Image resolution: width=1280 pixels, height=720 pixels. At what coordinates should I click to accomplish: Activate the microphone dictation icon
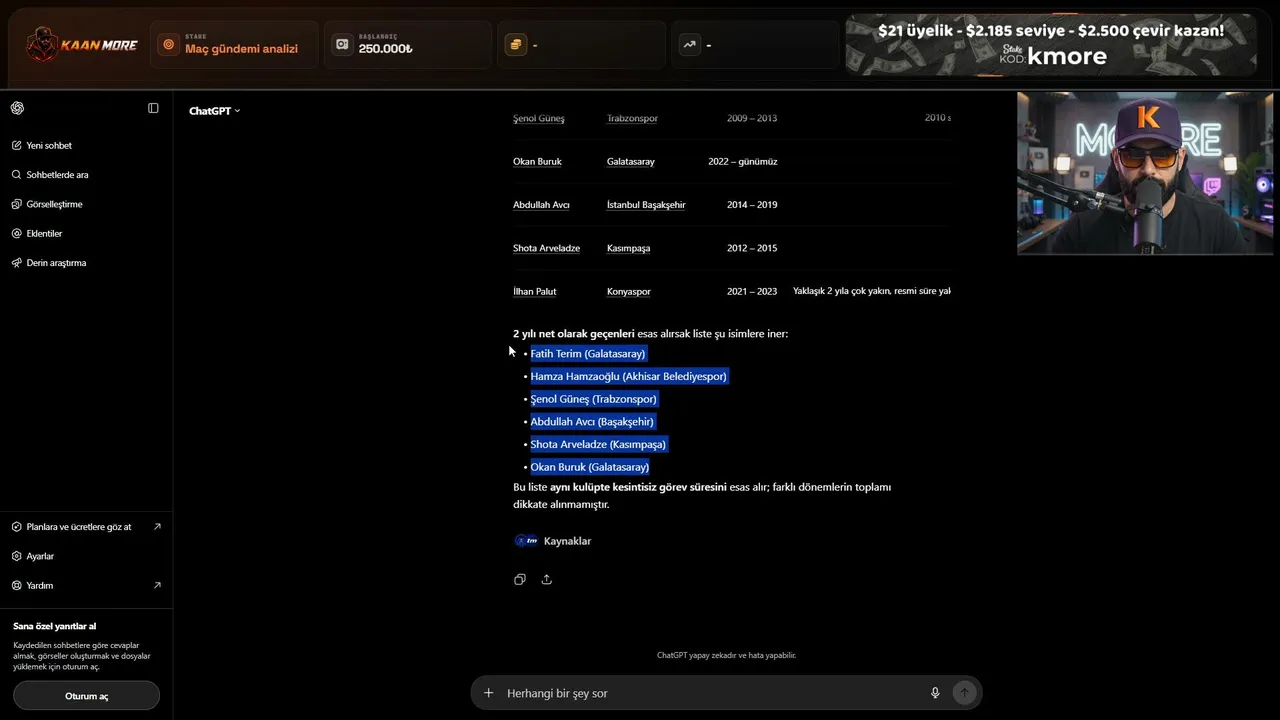(x=935, y=693)
